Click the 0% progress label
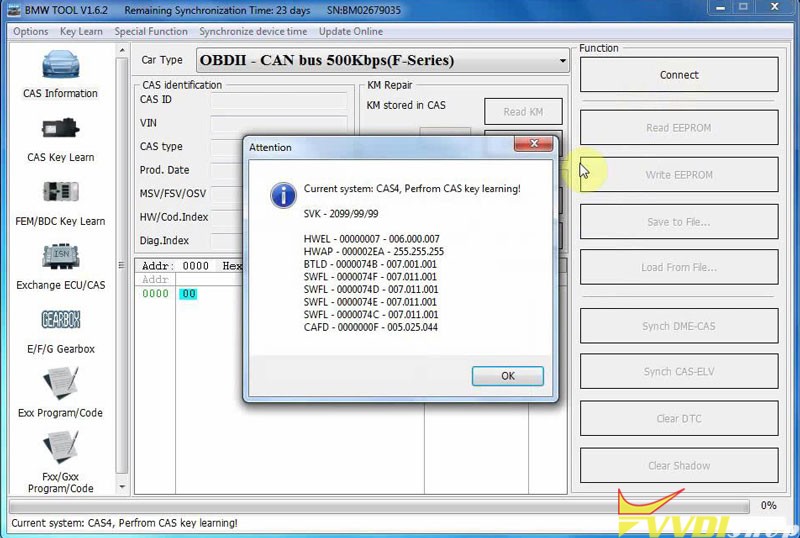 [x=768, y=505]
